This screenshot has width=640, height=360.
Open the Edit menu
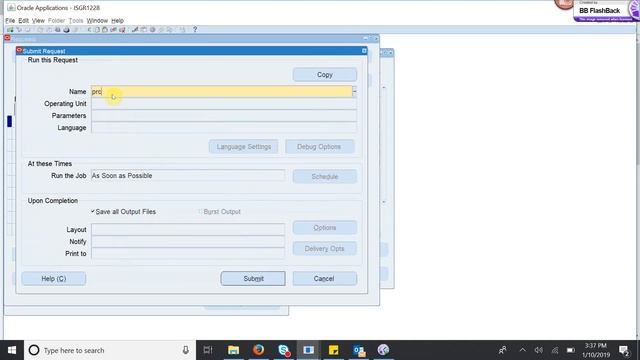(24, 20)
